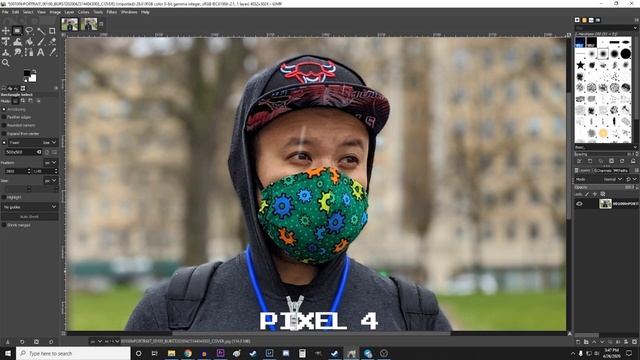This screenshot has height=360, width=640.
Task: Click the large hard round black brush
Action: (x=626, y=53)
